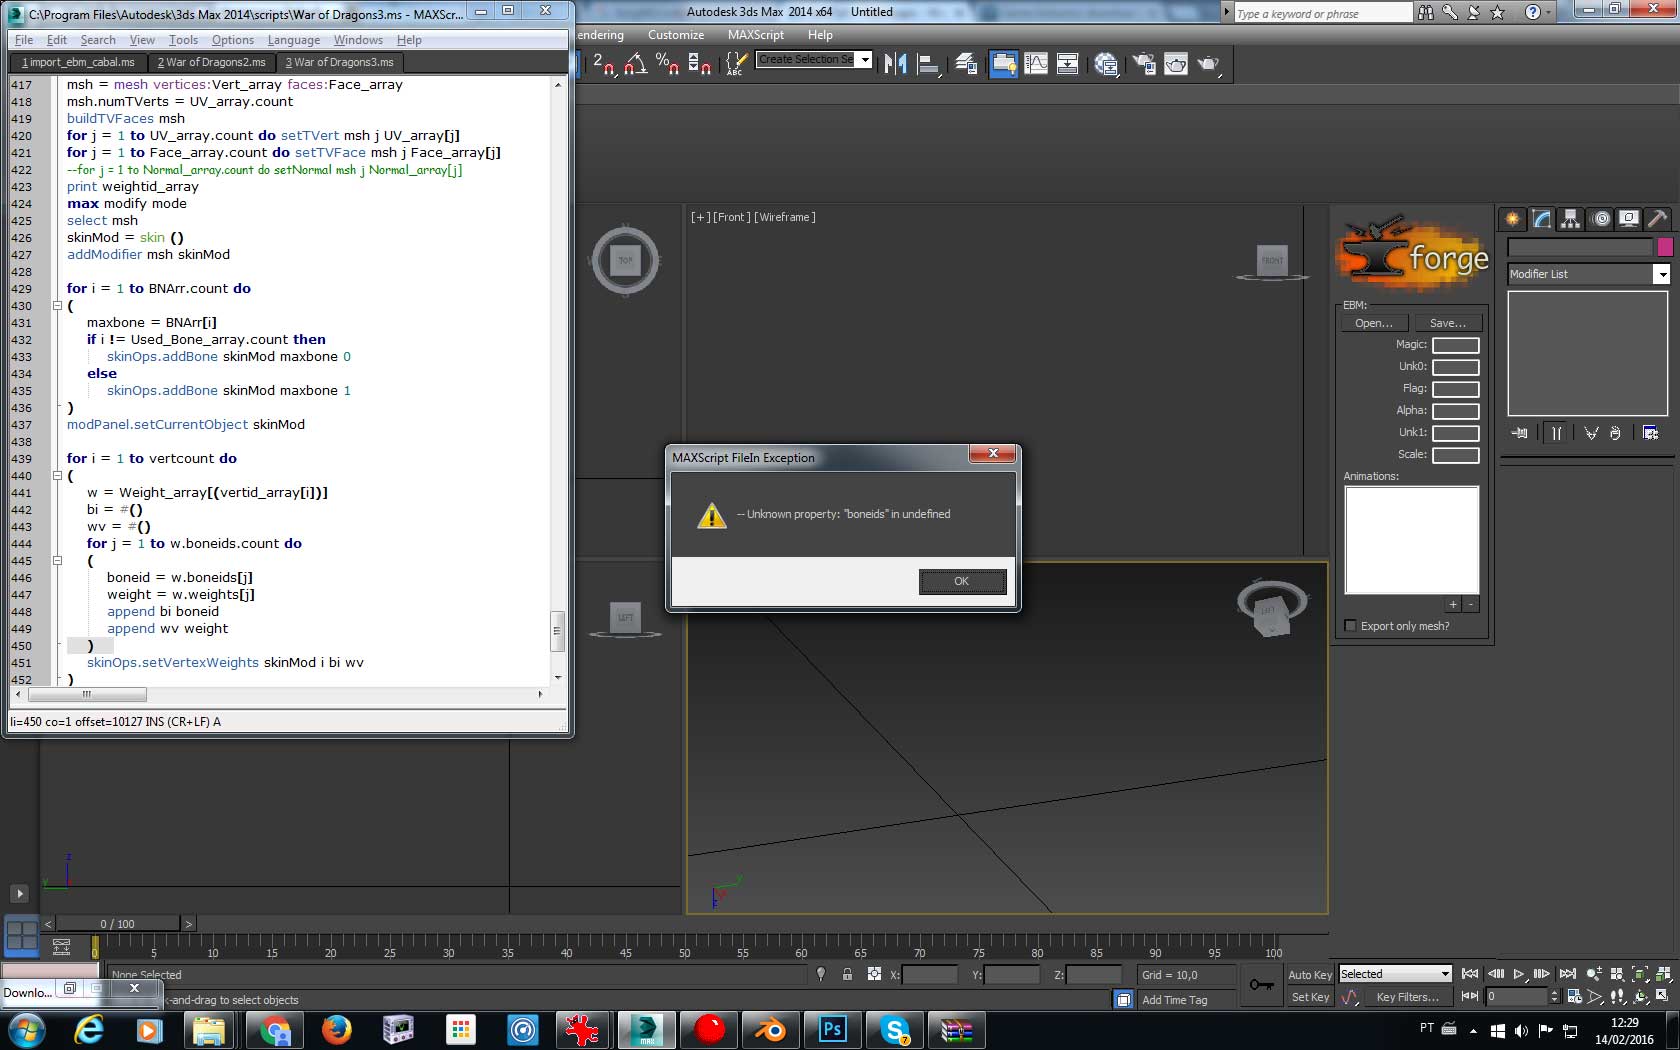Click the Pin Stack icon
1680x1050 pixels.
1520,433
